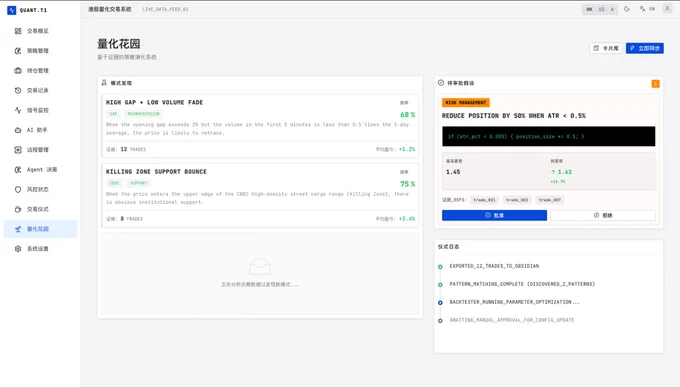Approve the hypothesis with the blue 批准 button
Viewport: 680px width, 388px height.
tap(494, 215)
